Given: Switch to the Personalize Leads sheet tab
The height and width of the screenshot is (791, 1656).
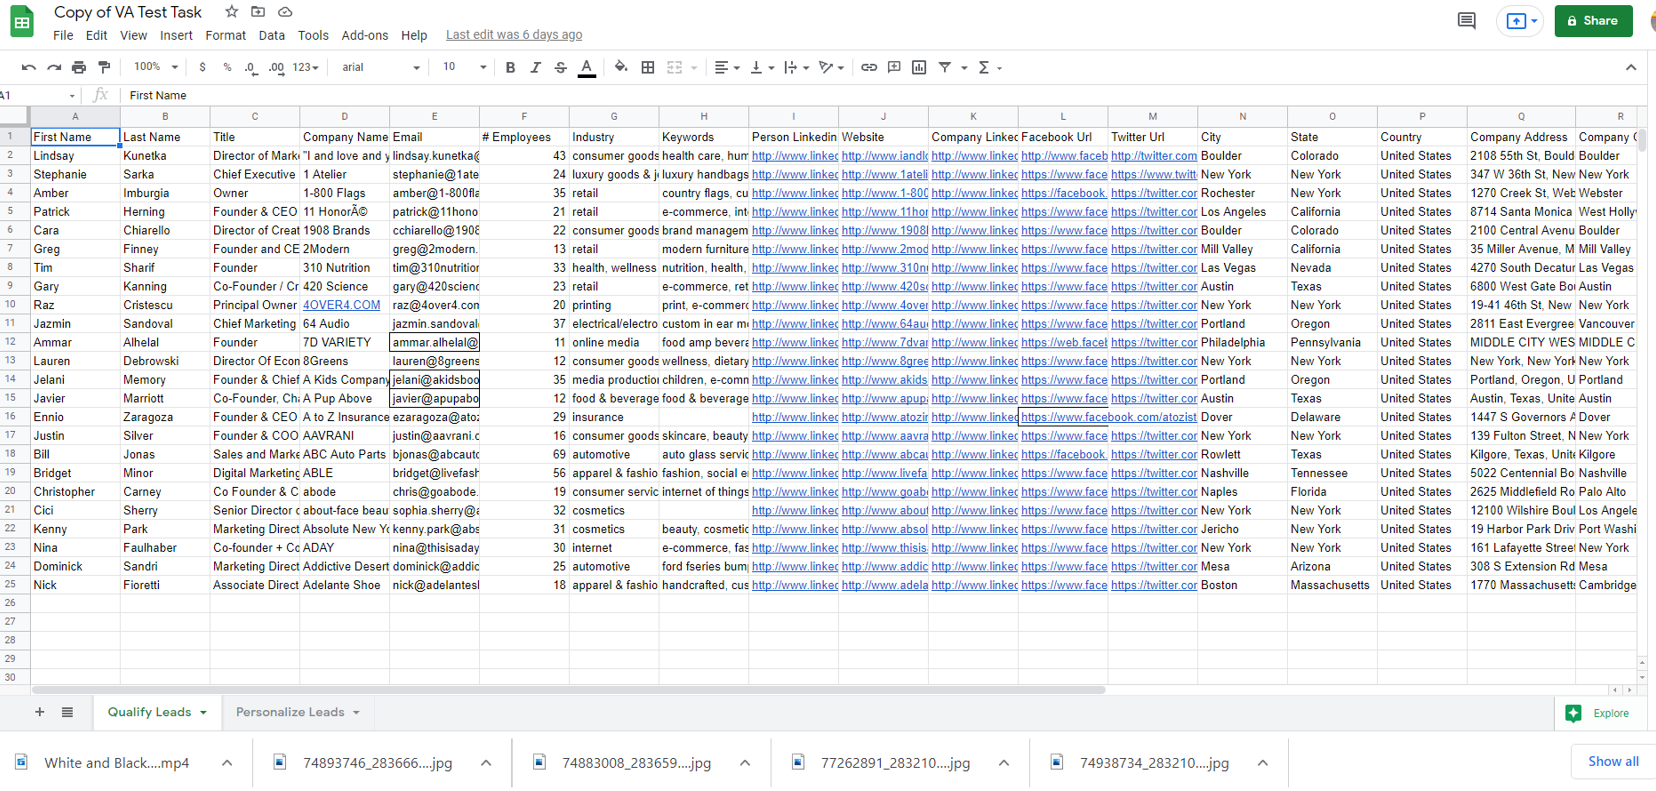Looking at the screenshot, I should point(297,712).
